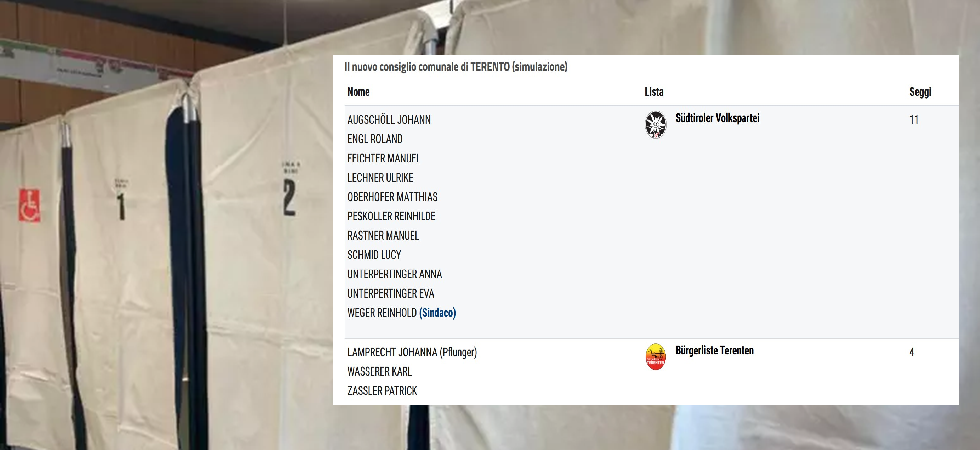Select the Bürgerliste Terenten list name
Image resolution: width=980 pixels, height=450 pixels.
point(714,351)
